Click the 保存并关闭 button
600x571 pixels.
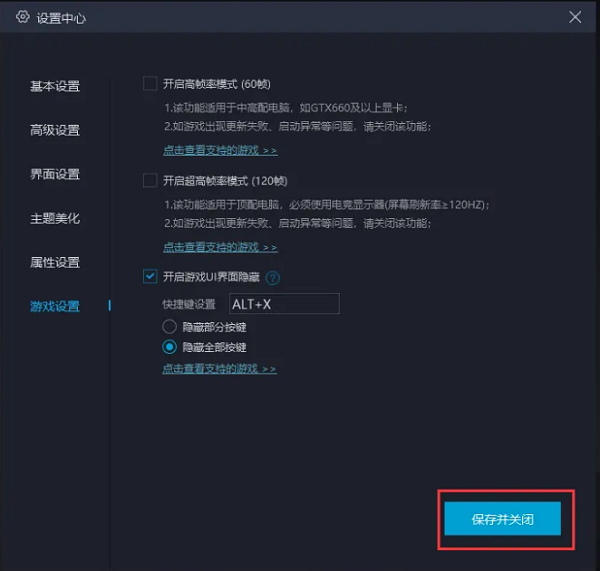tap(502, 518)
